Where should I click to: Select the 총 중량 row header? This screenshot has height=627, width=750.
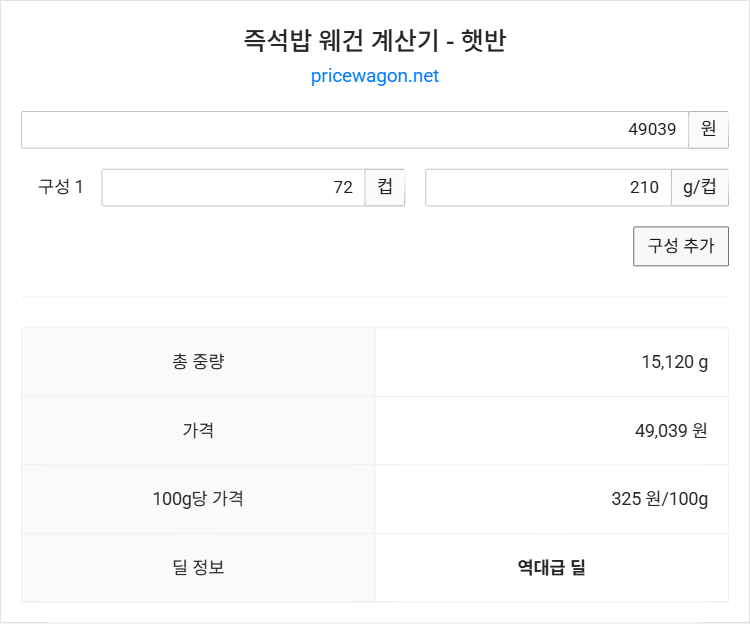[198, 362]
